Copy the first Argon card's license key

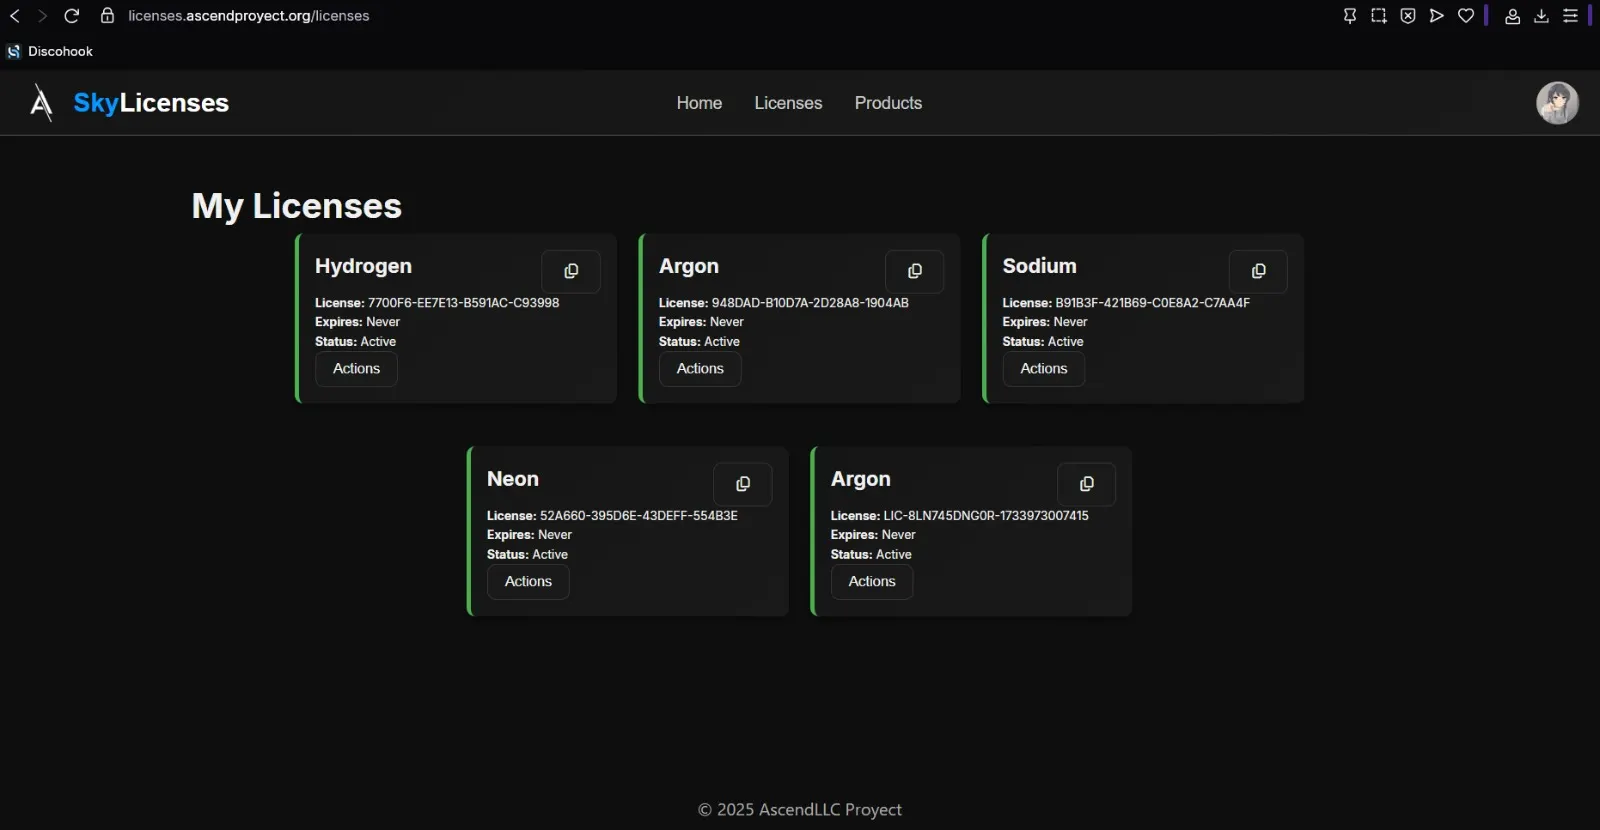tap(914, 271)
